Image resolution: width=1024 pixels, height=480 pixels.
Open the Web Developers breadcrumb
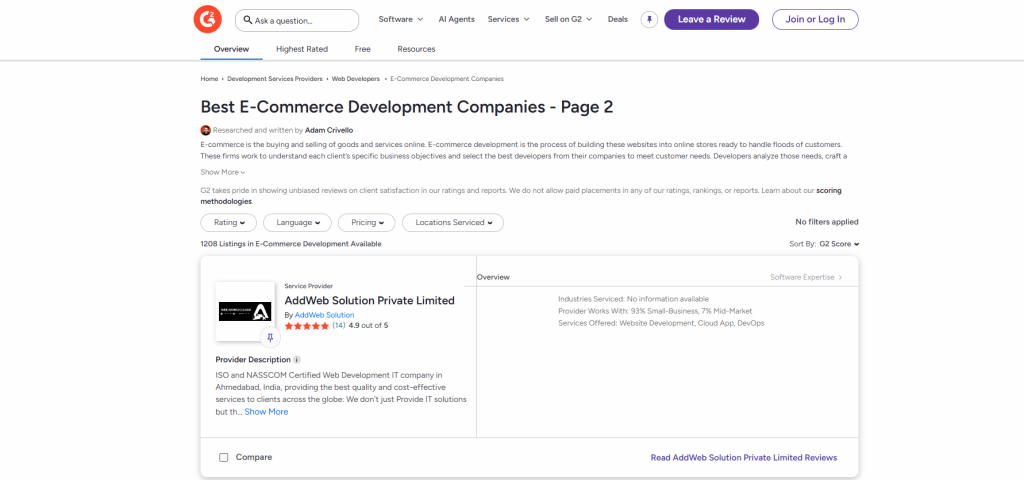pos(355,79)
